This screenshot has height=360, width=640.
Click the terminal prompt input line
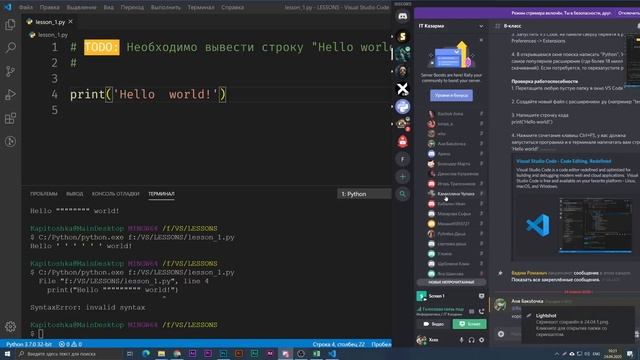[41, 334]
